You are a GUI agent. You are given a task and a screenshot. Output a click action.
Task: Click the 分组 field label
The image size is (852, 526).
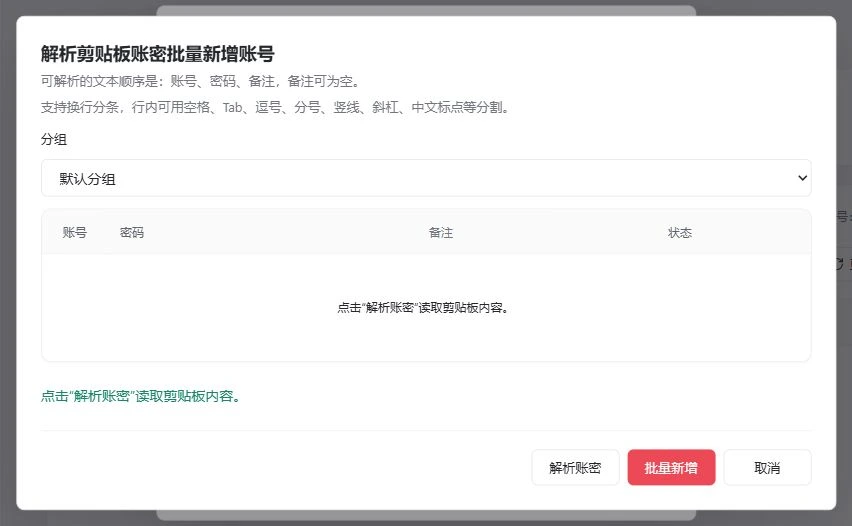point(54,139)
